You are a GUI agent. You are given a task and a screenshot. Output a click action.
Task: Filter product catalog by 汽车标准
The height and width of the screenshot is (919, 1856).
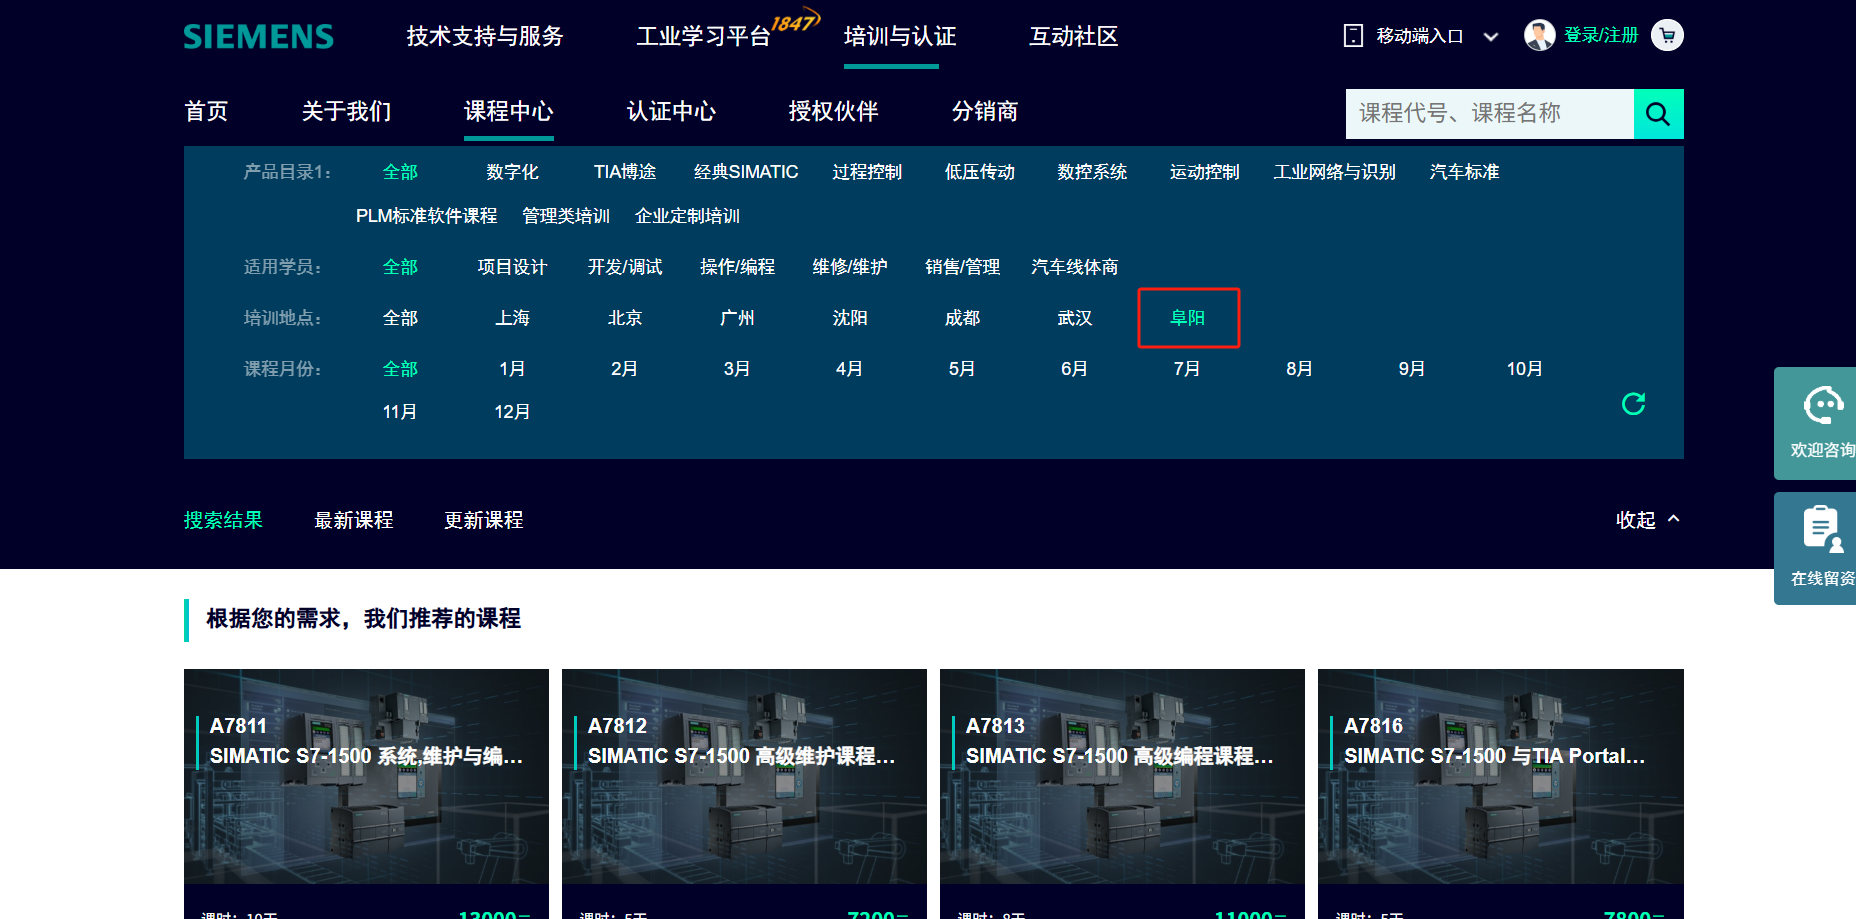1465,172
